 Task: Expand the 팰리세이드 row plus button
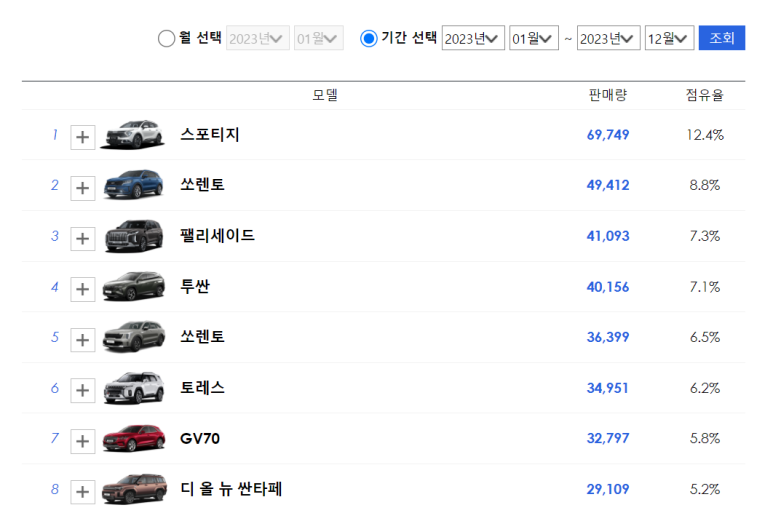(83, 239)
